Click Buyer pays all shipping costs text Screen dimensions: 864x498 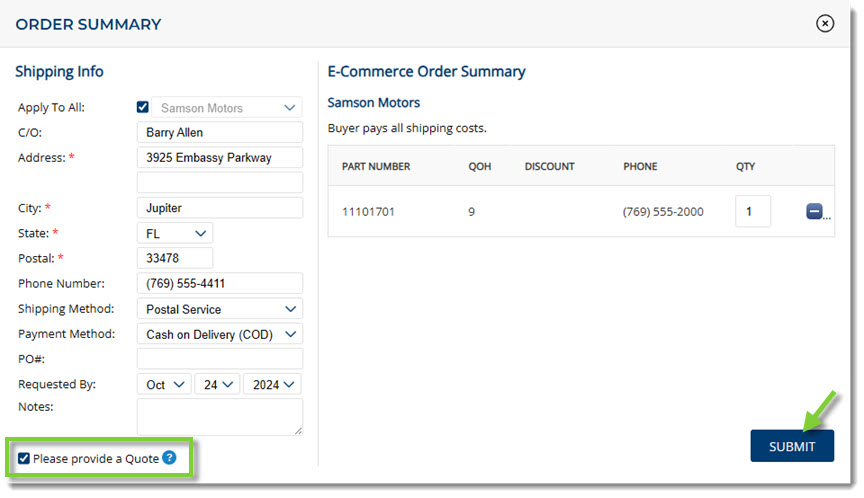407,128
